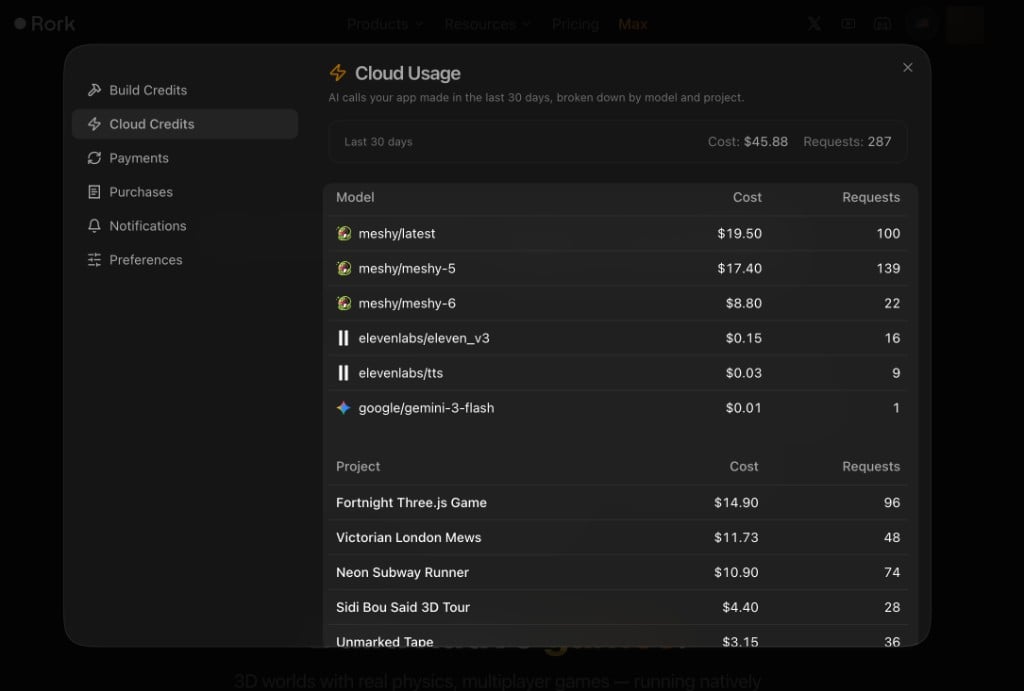1024x691 pixels.
Task: Open the Build Credits section
Action: pyautogui.click(x=185, y=90)
